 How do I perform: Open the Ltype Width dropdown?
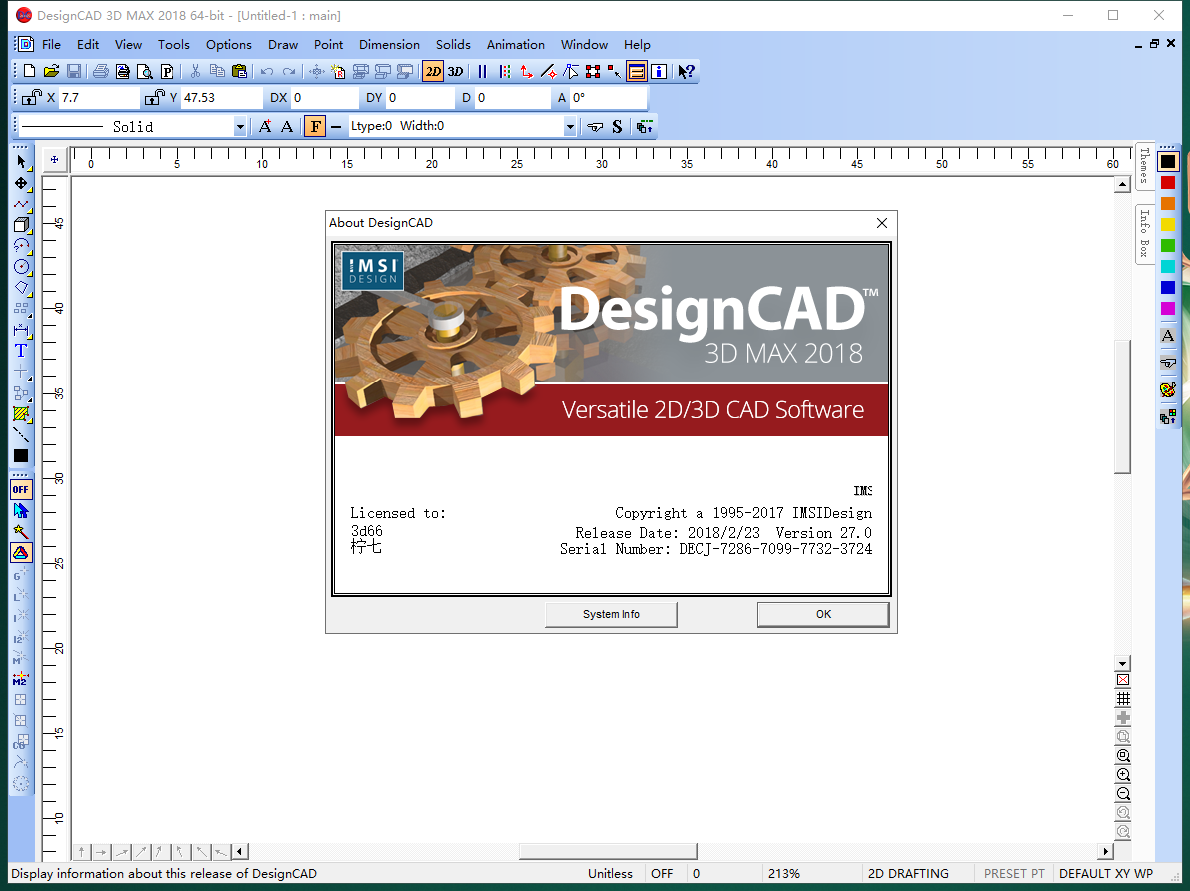569,126
